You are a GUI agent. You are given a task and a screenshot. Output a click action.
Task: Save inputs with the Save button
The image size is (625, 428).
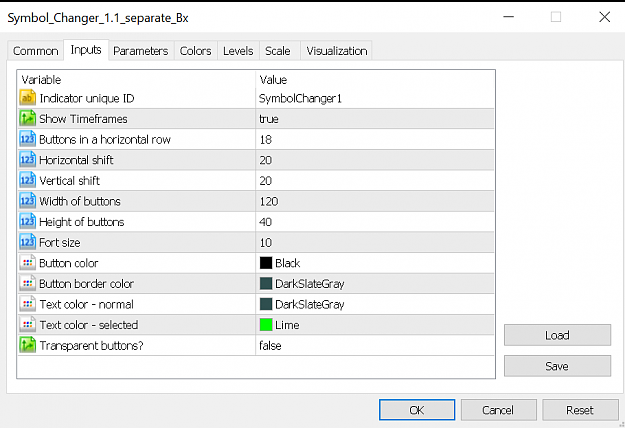click(x=557, y=366)
